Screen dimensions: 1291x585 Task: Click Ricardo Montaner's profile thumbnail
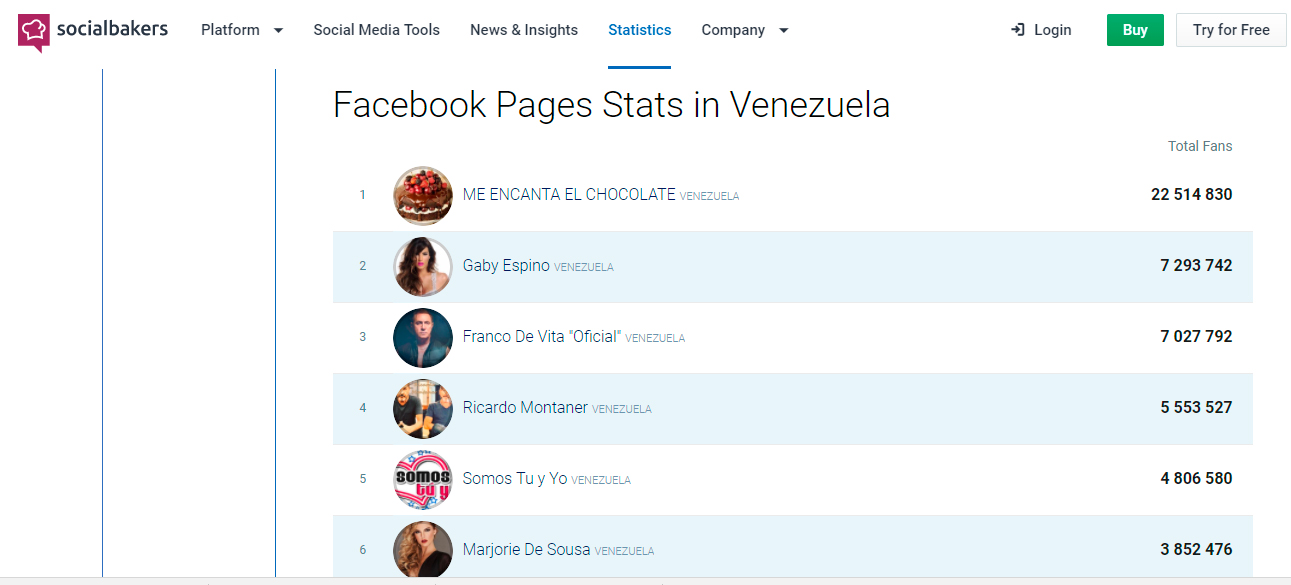point(423,408)
